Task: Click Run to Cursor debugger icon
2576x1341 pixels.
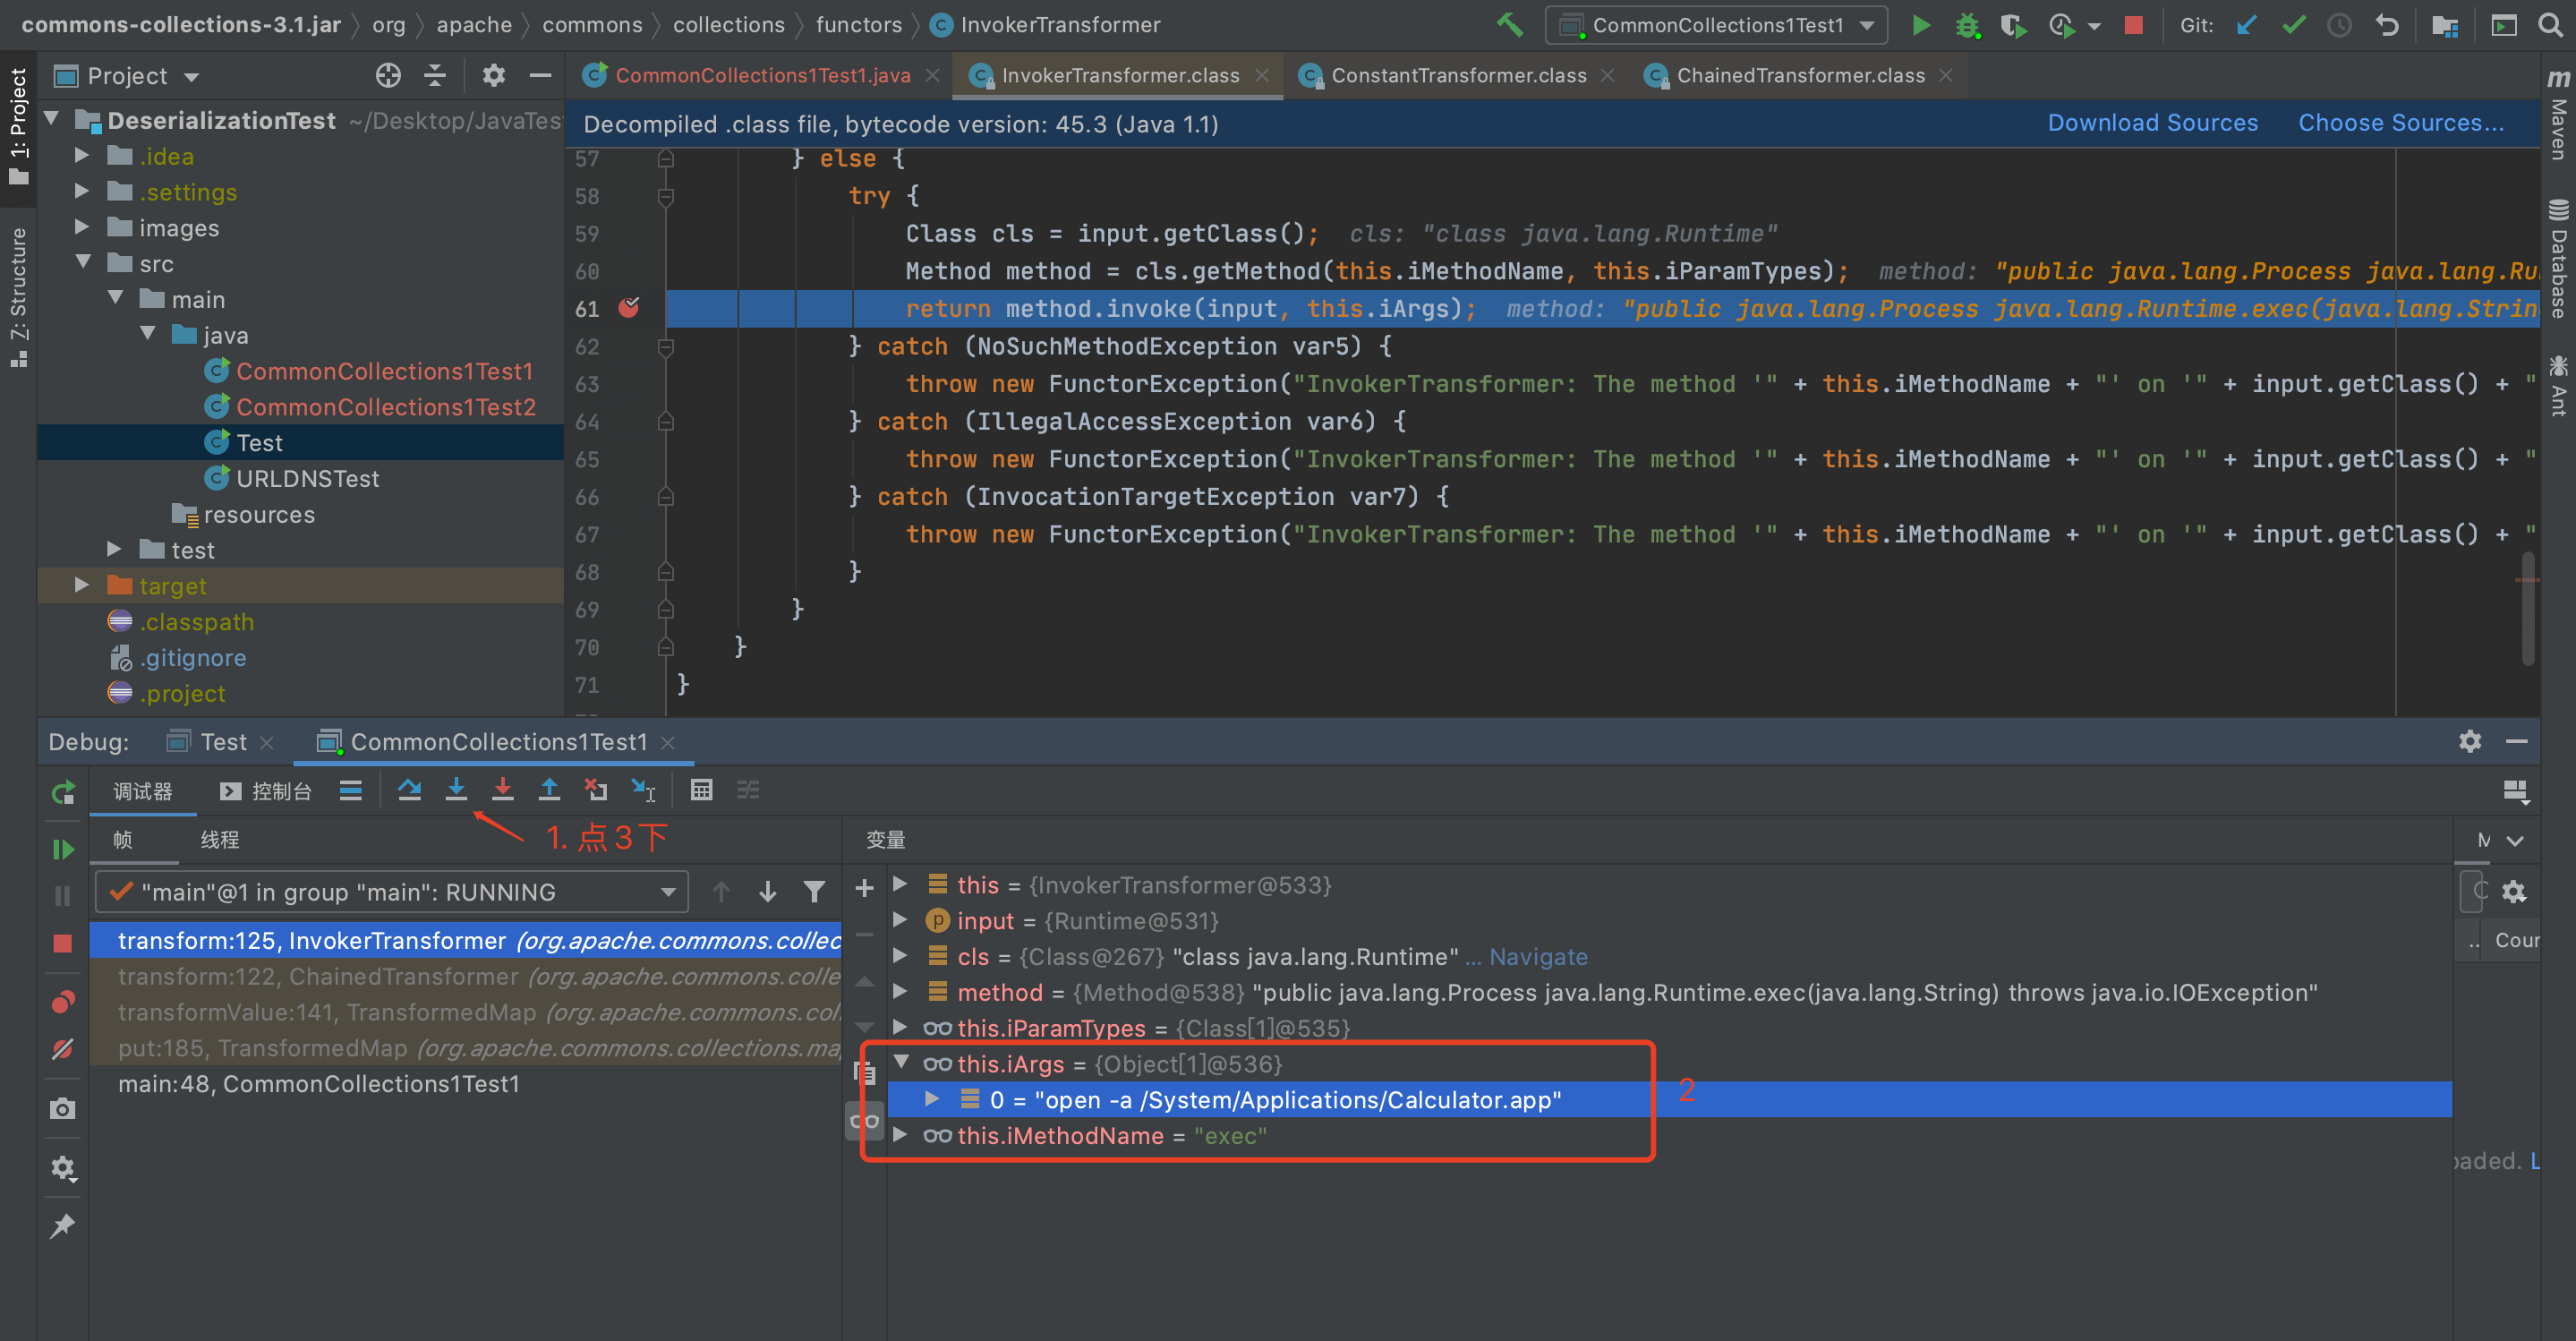Action: click(x=643, y=790)
